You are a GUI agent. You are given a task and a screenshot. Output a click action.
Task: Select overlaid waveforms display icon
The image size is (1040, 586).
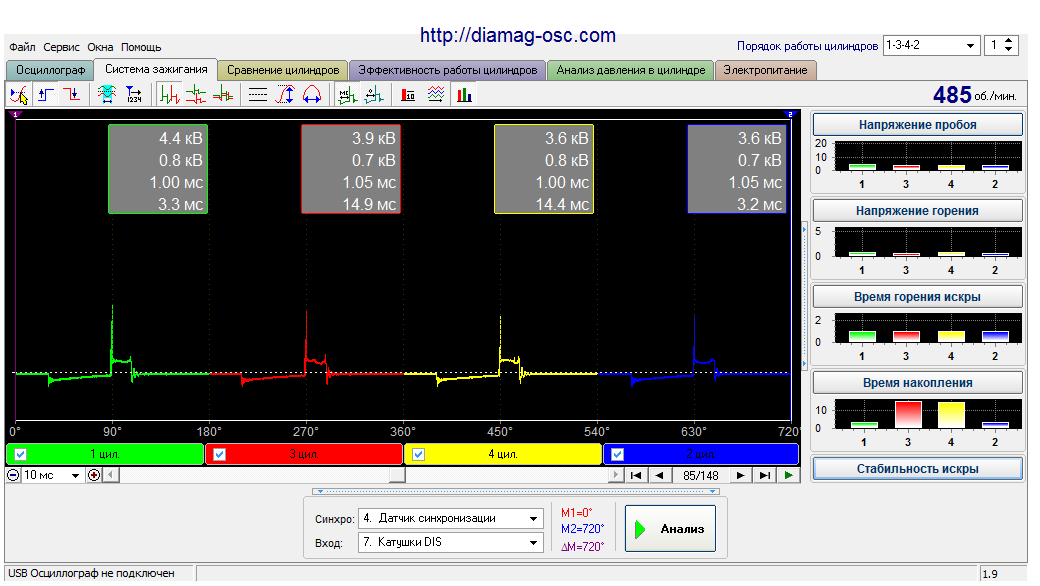pos(223,95)
